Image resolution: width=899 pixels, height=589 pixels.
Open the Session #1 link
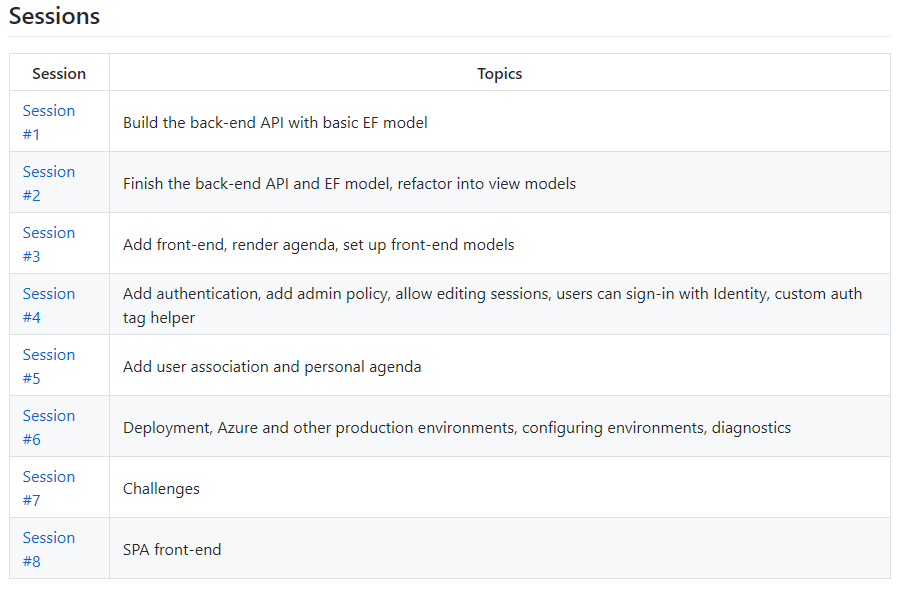(x=49, y=122)
